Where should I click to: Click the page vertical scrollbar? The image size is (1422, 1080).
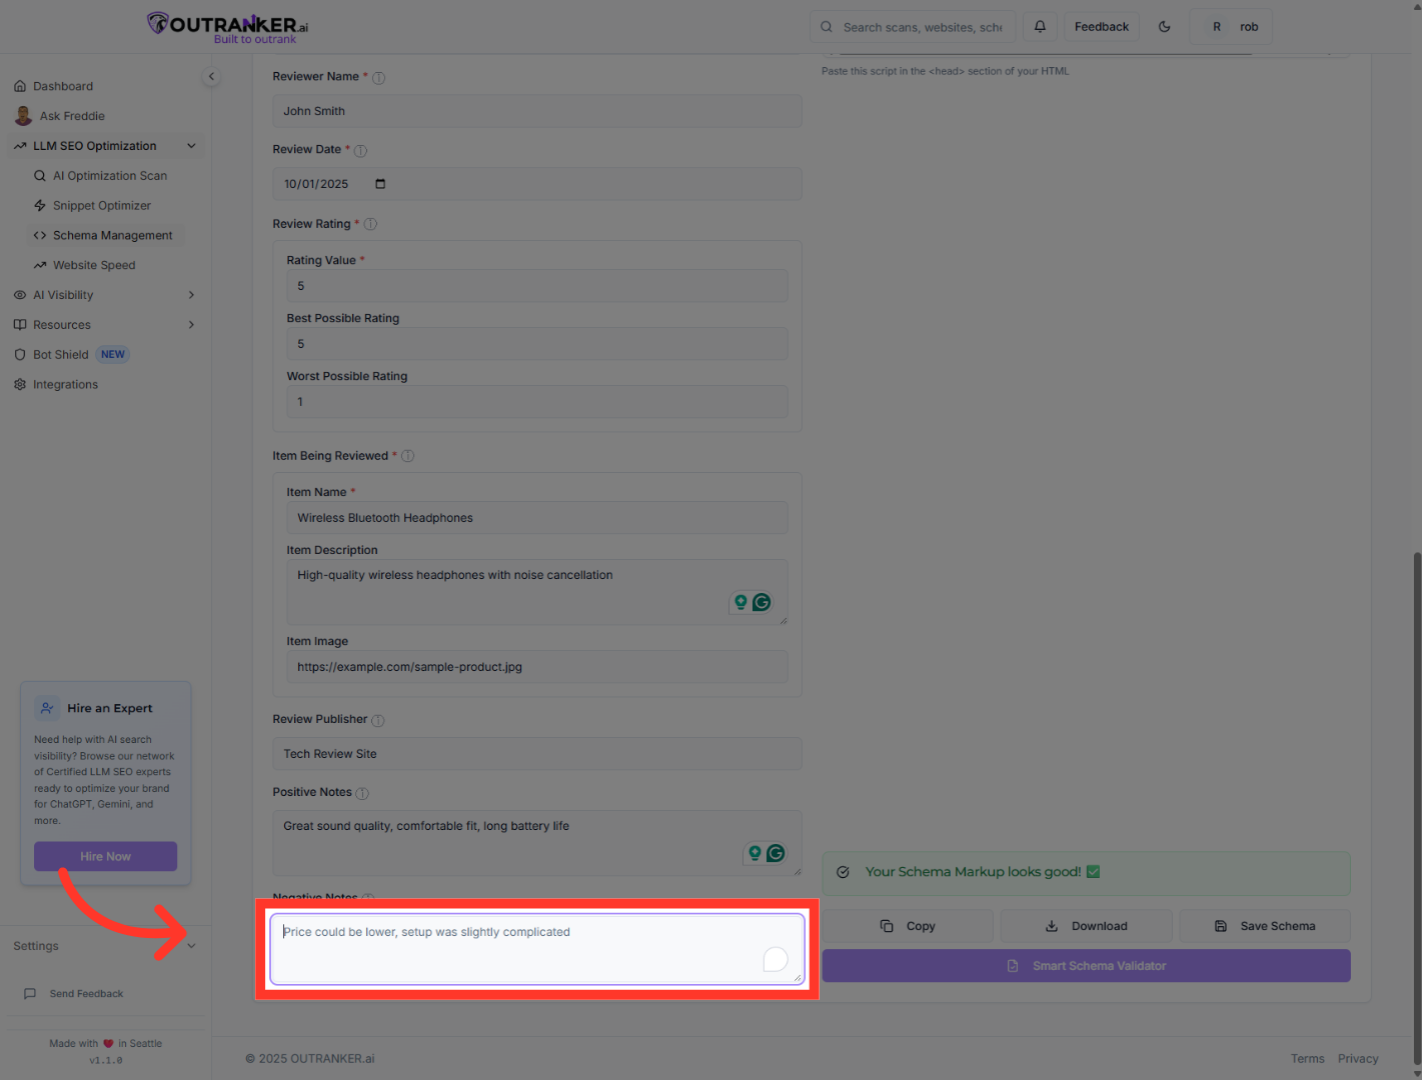point(1417,808)
